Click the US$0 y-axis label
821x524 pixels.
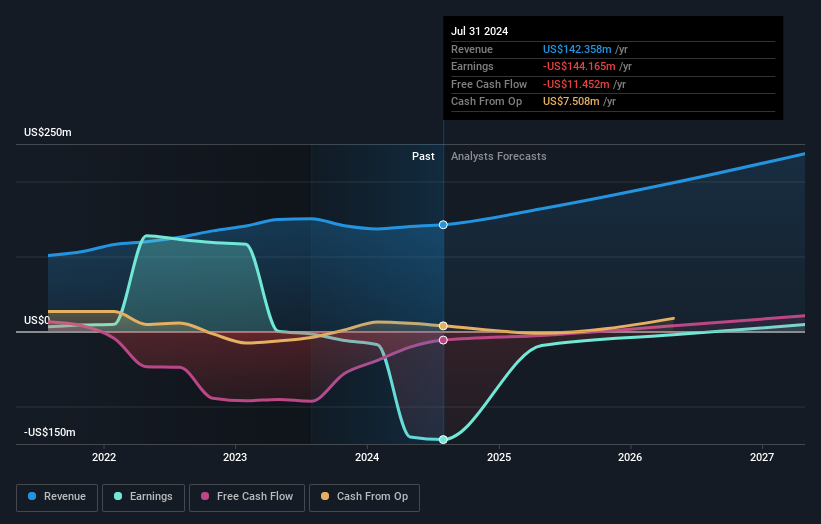[37, 320]
